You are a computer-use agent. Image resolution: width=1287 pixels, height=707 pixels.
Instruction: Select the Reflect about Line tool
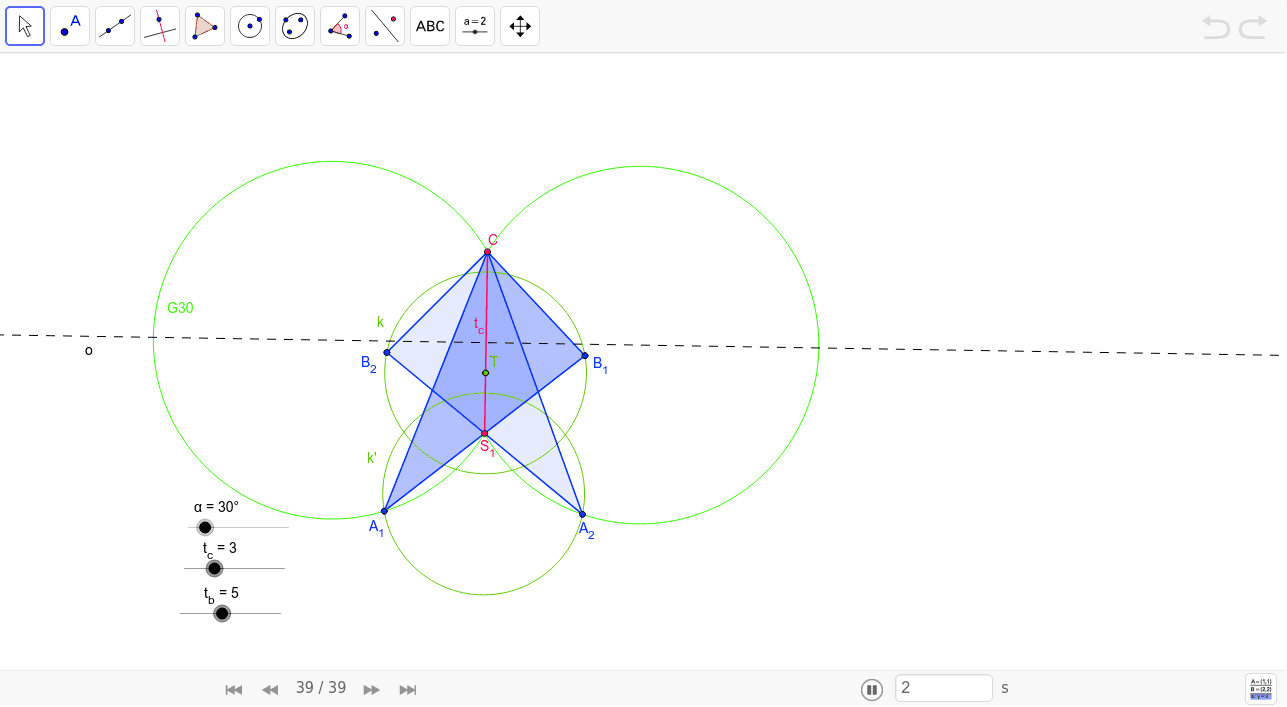click(x=385, y=26)
